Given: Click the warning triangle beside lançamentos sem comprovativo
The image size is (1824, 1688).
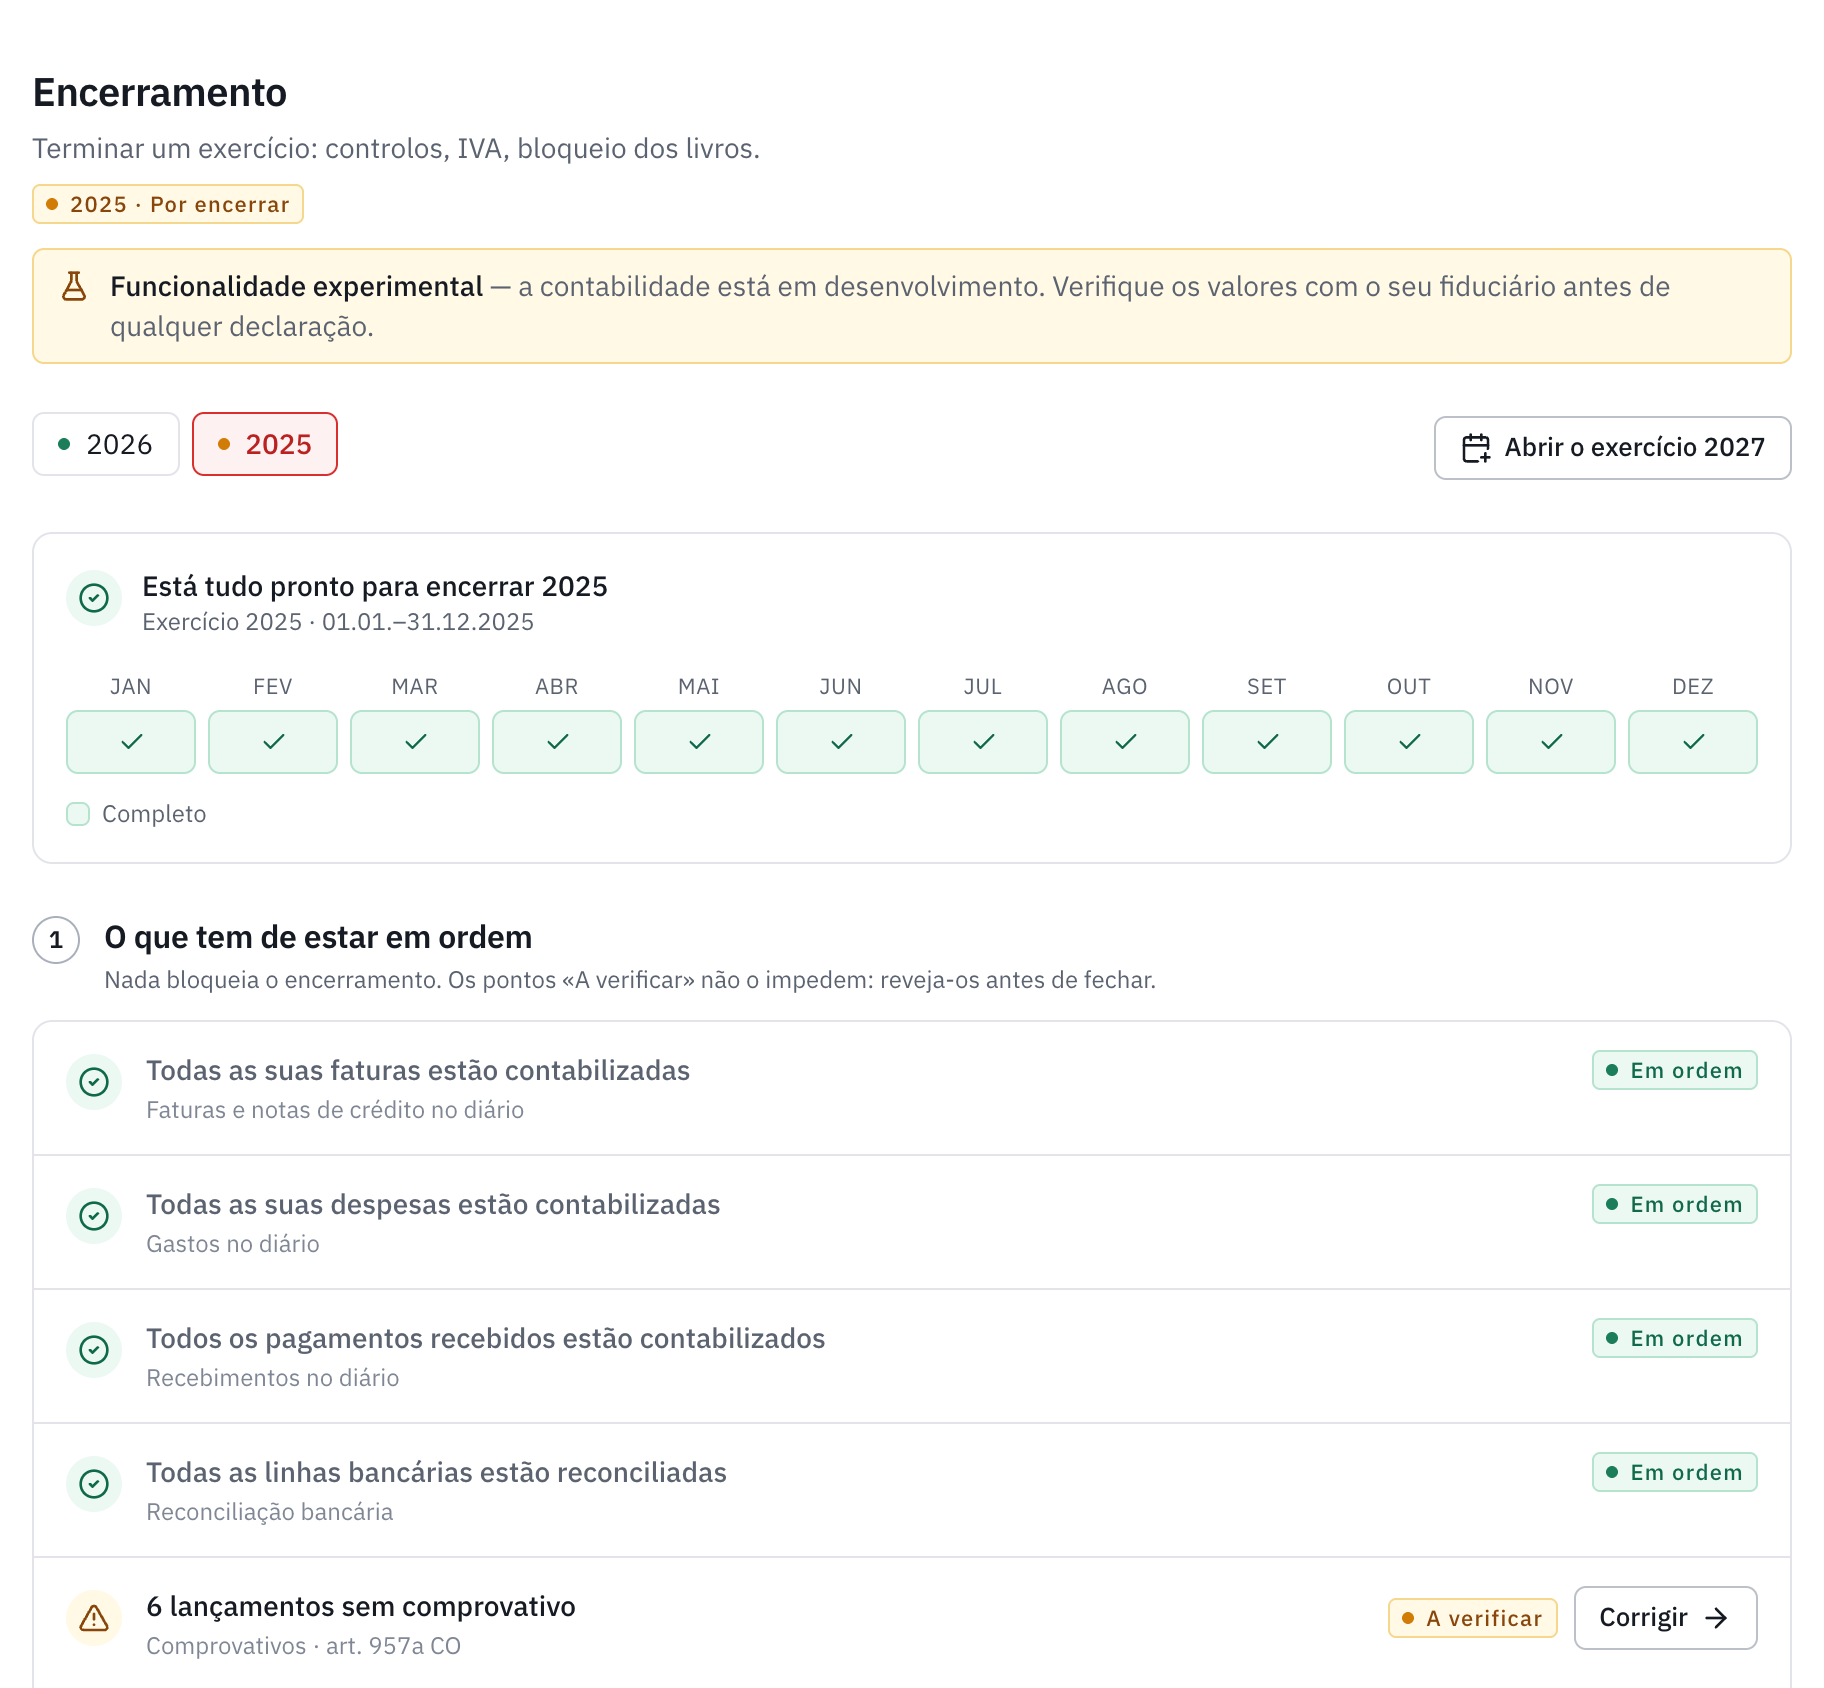Looking at the screenshot, I should [x=94, y=1618].
